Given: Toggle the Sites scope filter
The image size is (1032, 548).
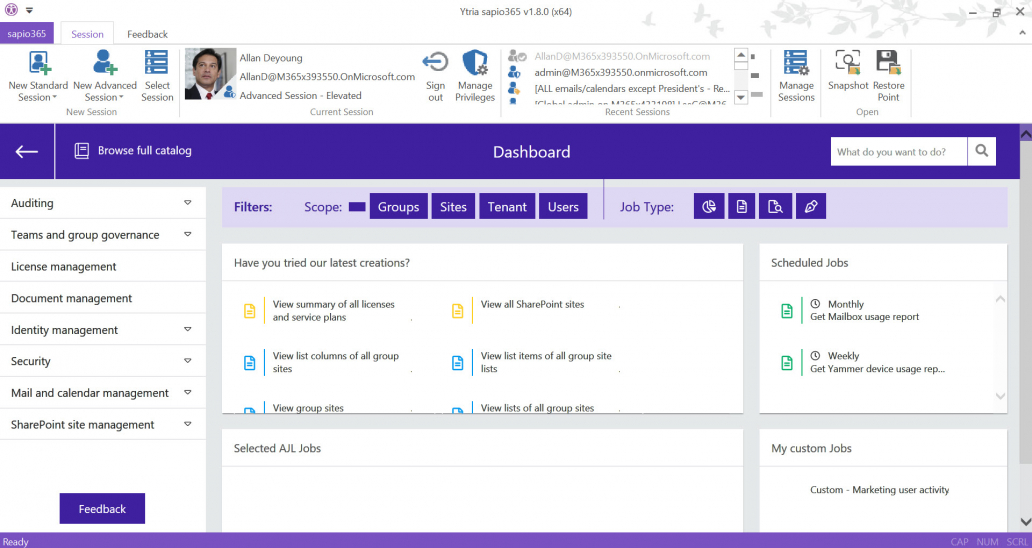Looking at the screenshot, I should (x=453, y=207).
